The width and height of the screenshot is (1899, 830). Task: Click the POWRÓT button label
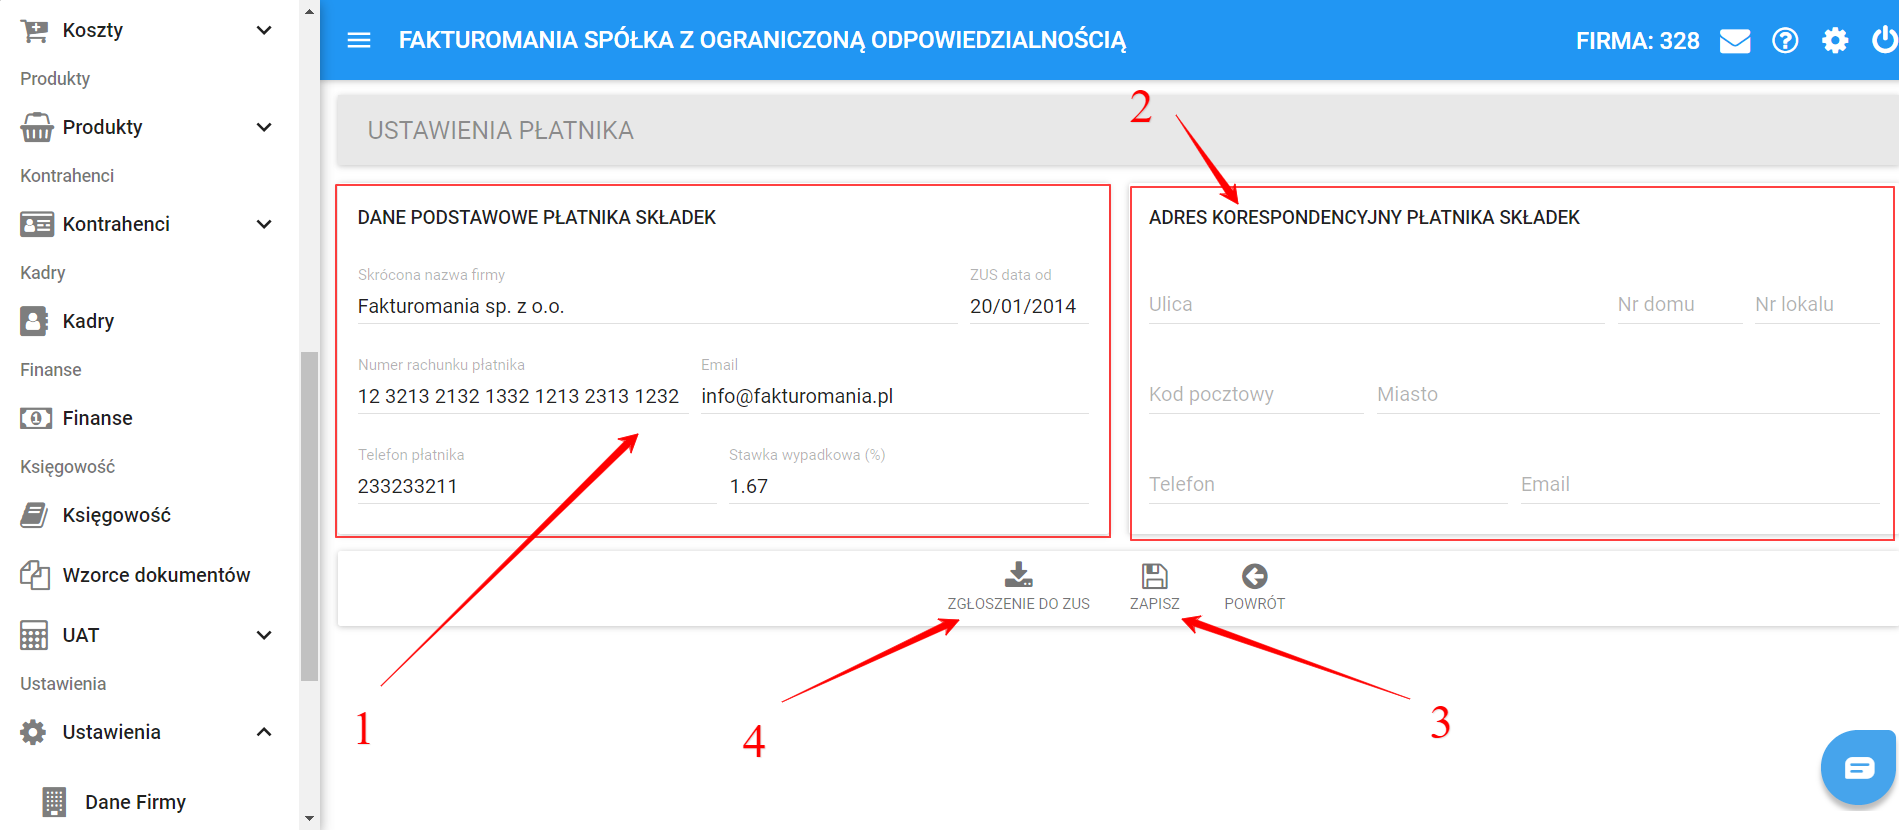1254,604
